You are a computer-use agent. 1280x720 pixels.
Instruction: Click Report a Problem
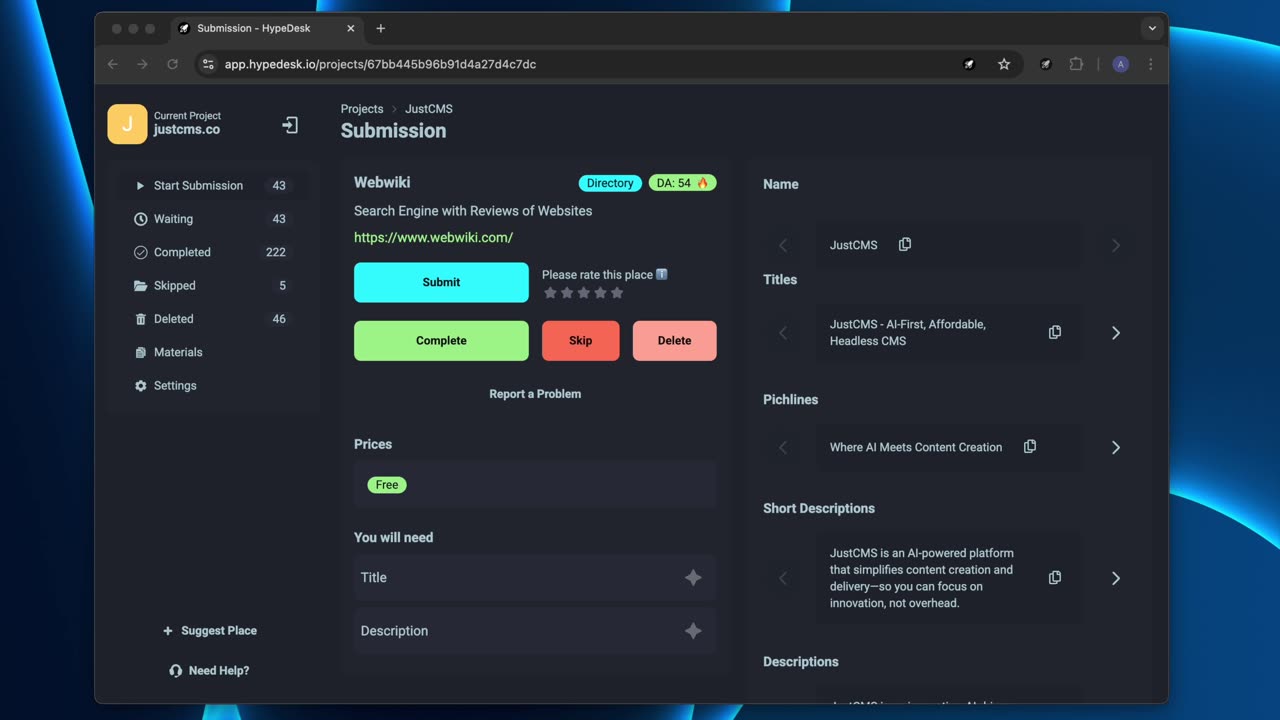coord(535,394)
